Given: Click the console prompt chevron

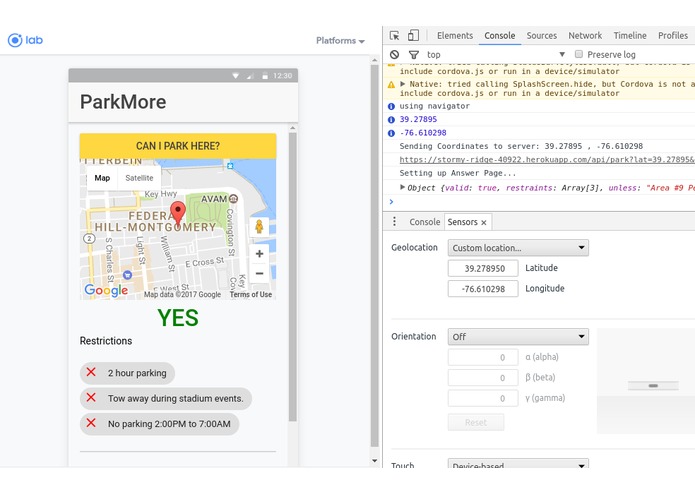Looking at the screenshot, I should click(391, 202).
